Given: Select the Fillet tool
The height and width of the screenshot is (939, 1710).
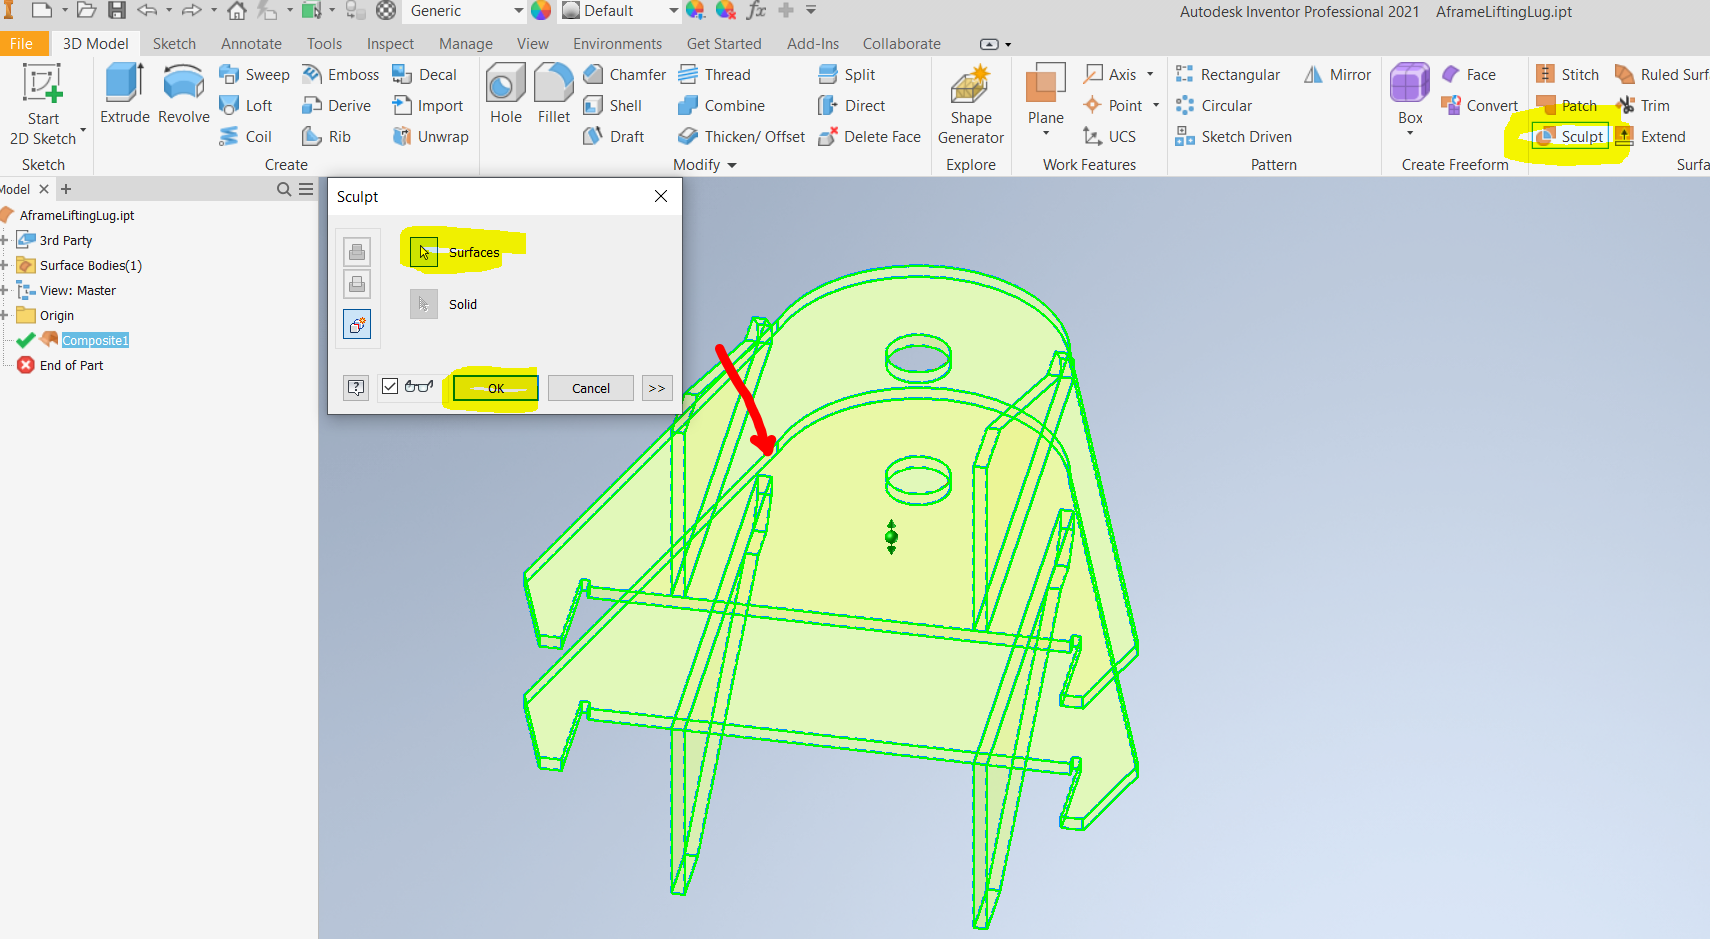Looking at the screenshot, I should point(553,95).
